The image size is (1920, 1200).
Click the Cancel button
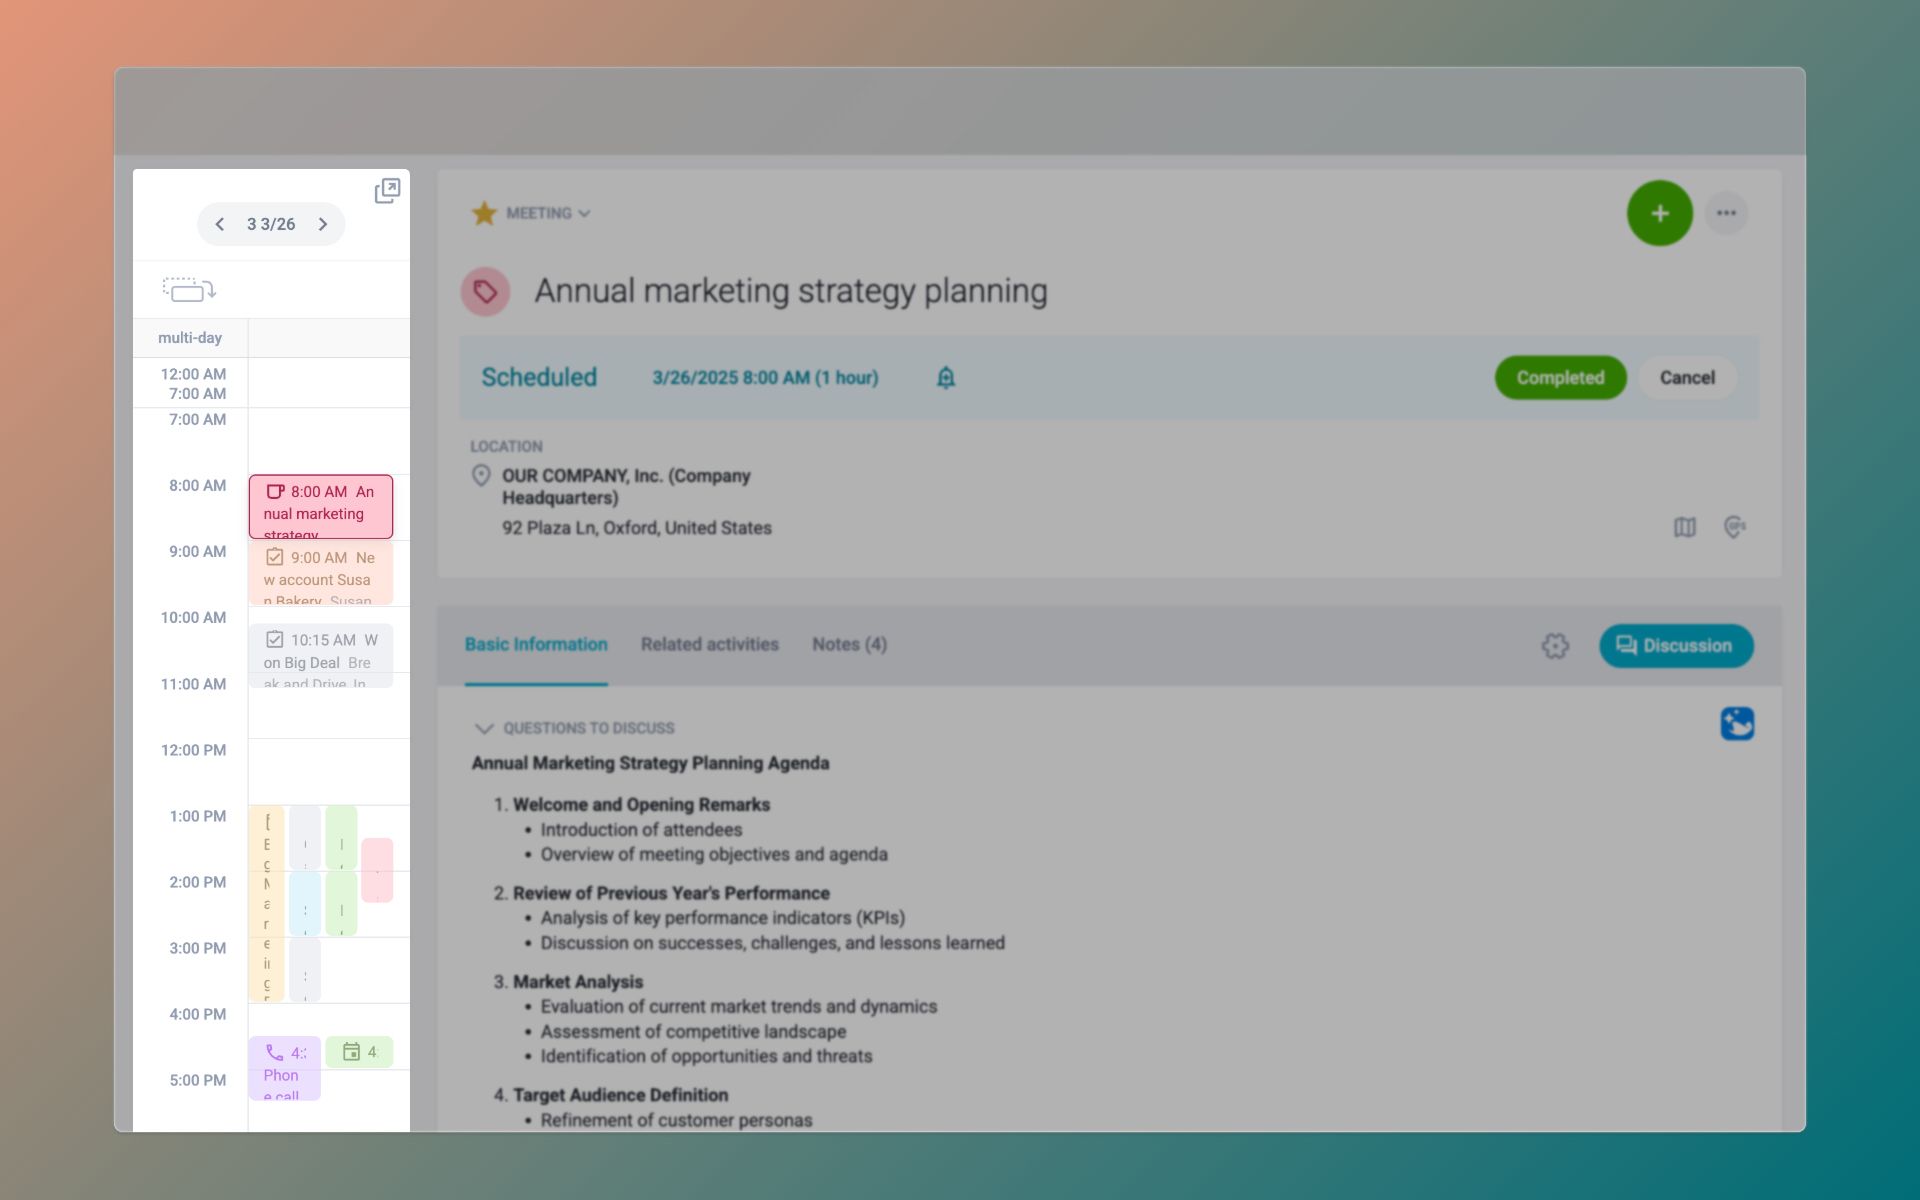[x=1687, y=378]
